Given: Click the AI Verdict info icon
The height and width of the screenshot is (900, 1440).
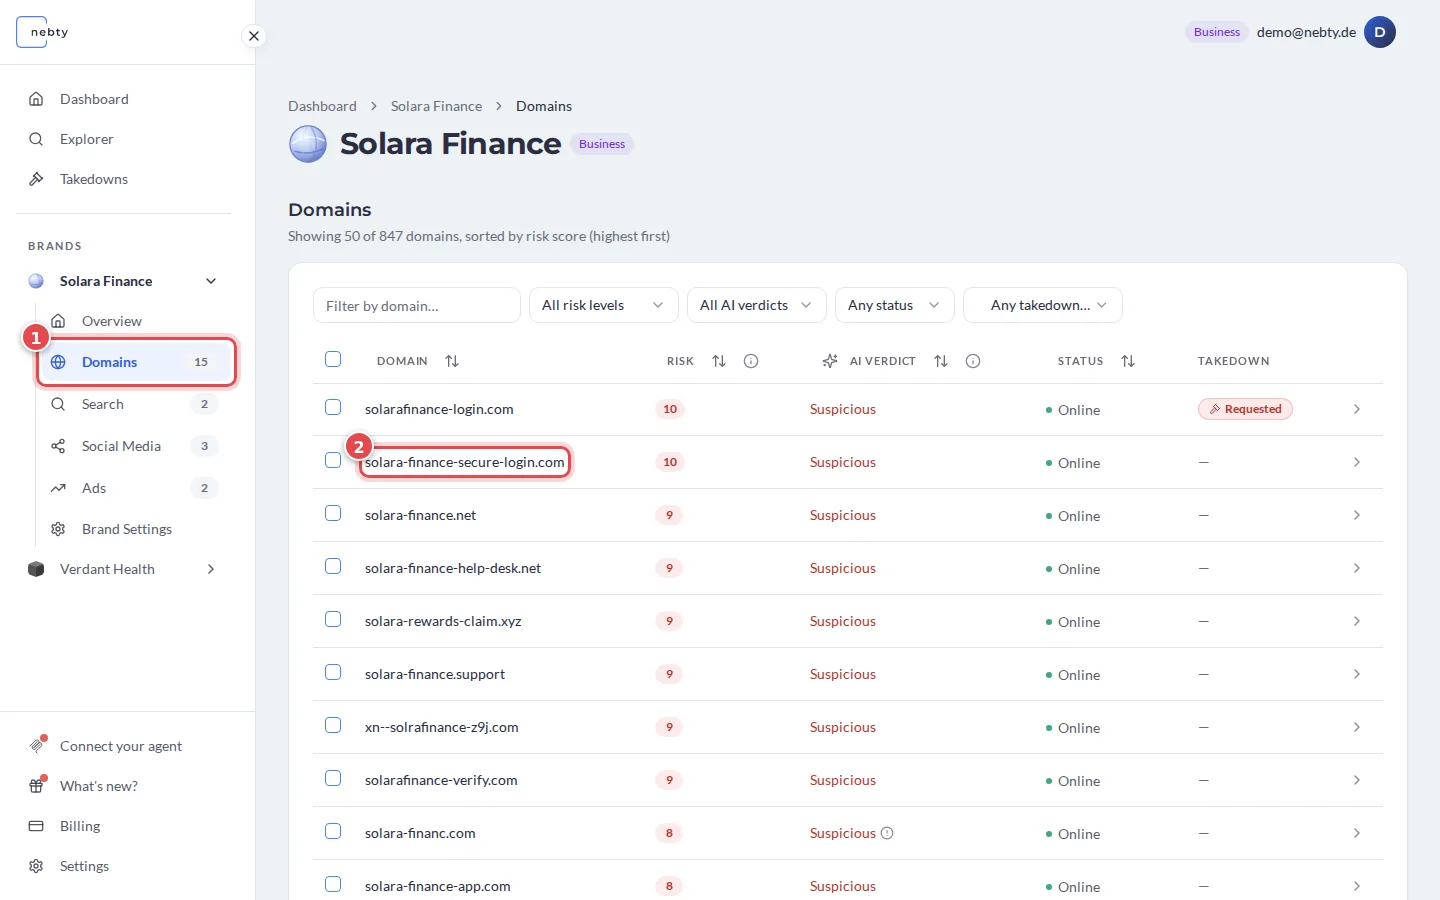Looking at the screenshot, I should pyautogui.click(x=973, y=361).
